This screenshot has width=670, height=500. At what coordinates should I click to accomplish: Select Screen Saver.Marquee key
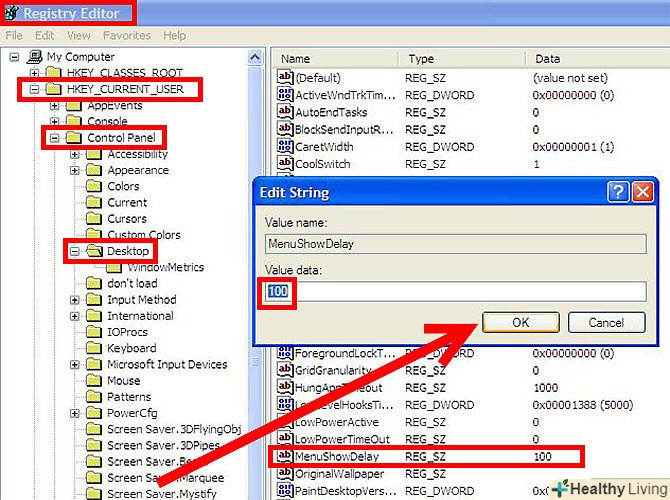(165, 478)
